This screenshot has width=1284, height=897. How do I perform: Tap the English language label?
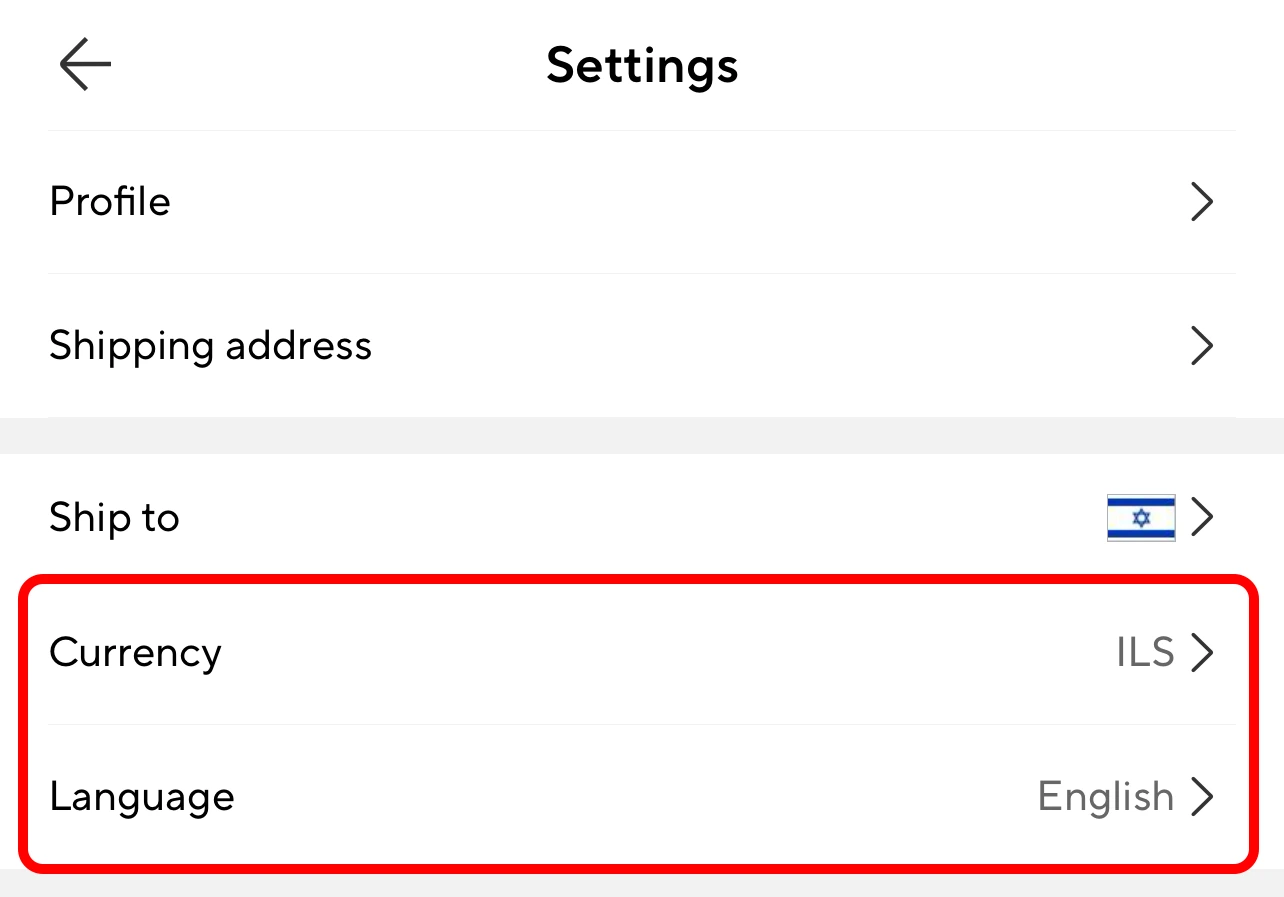pos(1105,797)
